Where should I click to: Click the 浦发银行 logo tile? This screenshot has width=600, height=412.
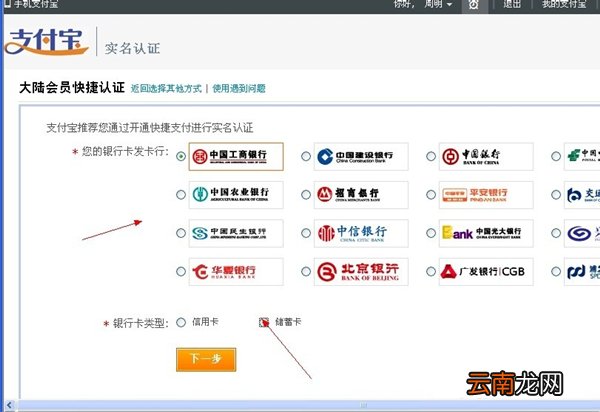click(x=582, y=272)
